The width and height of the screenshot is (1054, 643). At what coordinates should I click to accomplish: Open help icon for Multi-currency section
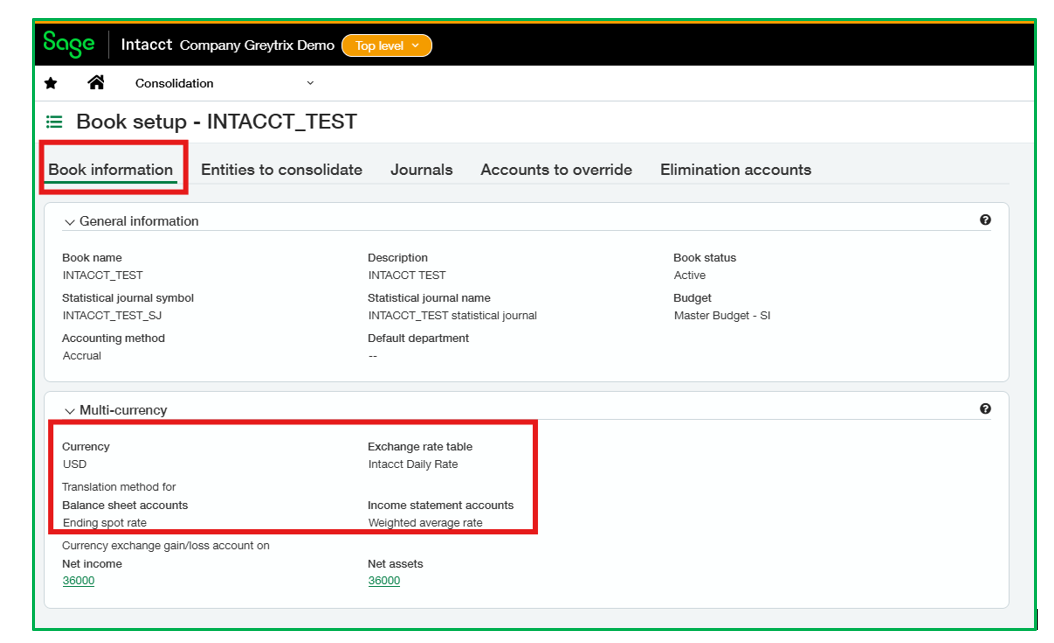pos(985,409)
